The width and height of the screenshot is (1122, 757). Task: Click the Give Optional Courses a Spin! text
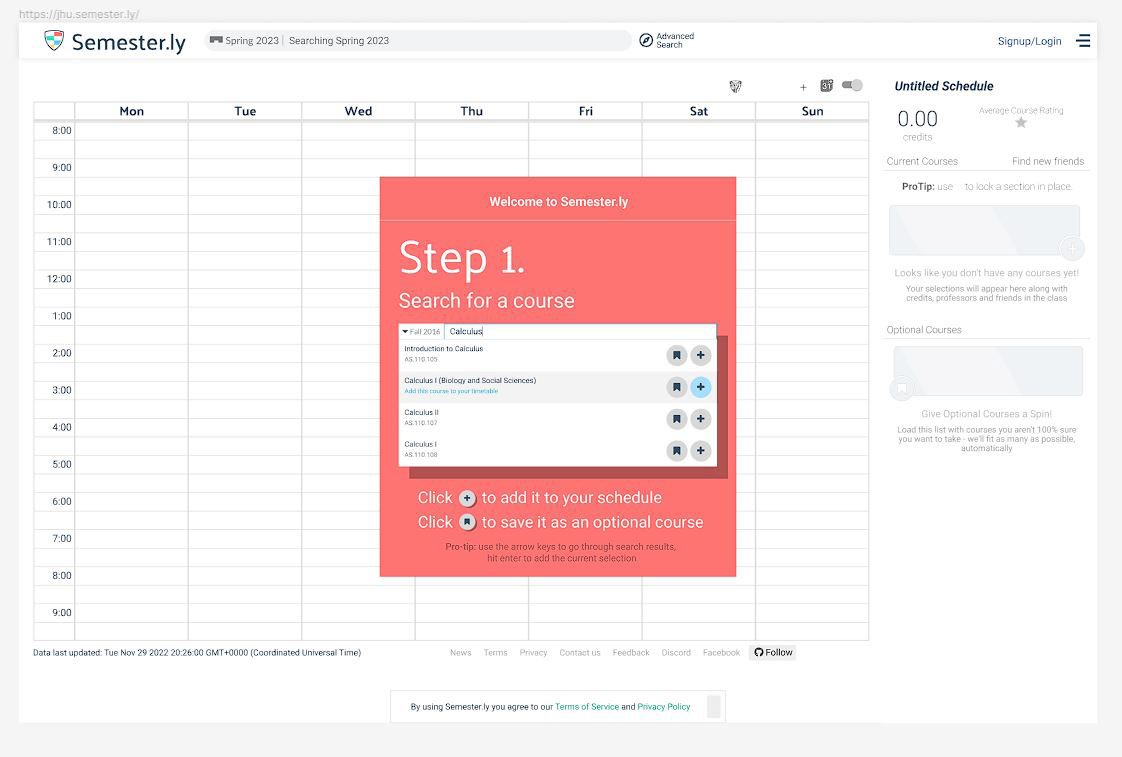[986, 414]
